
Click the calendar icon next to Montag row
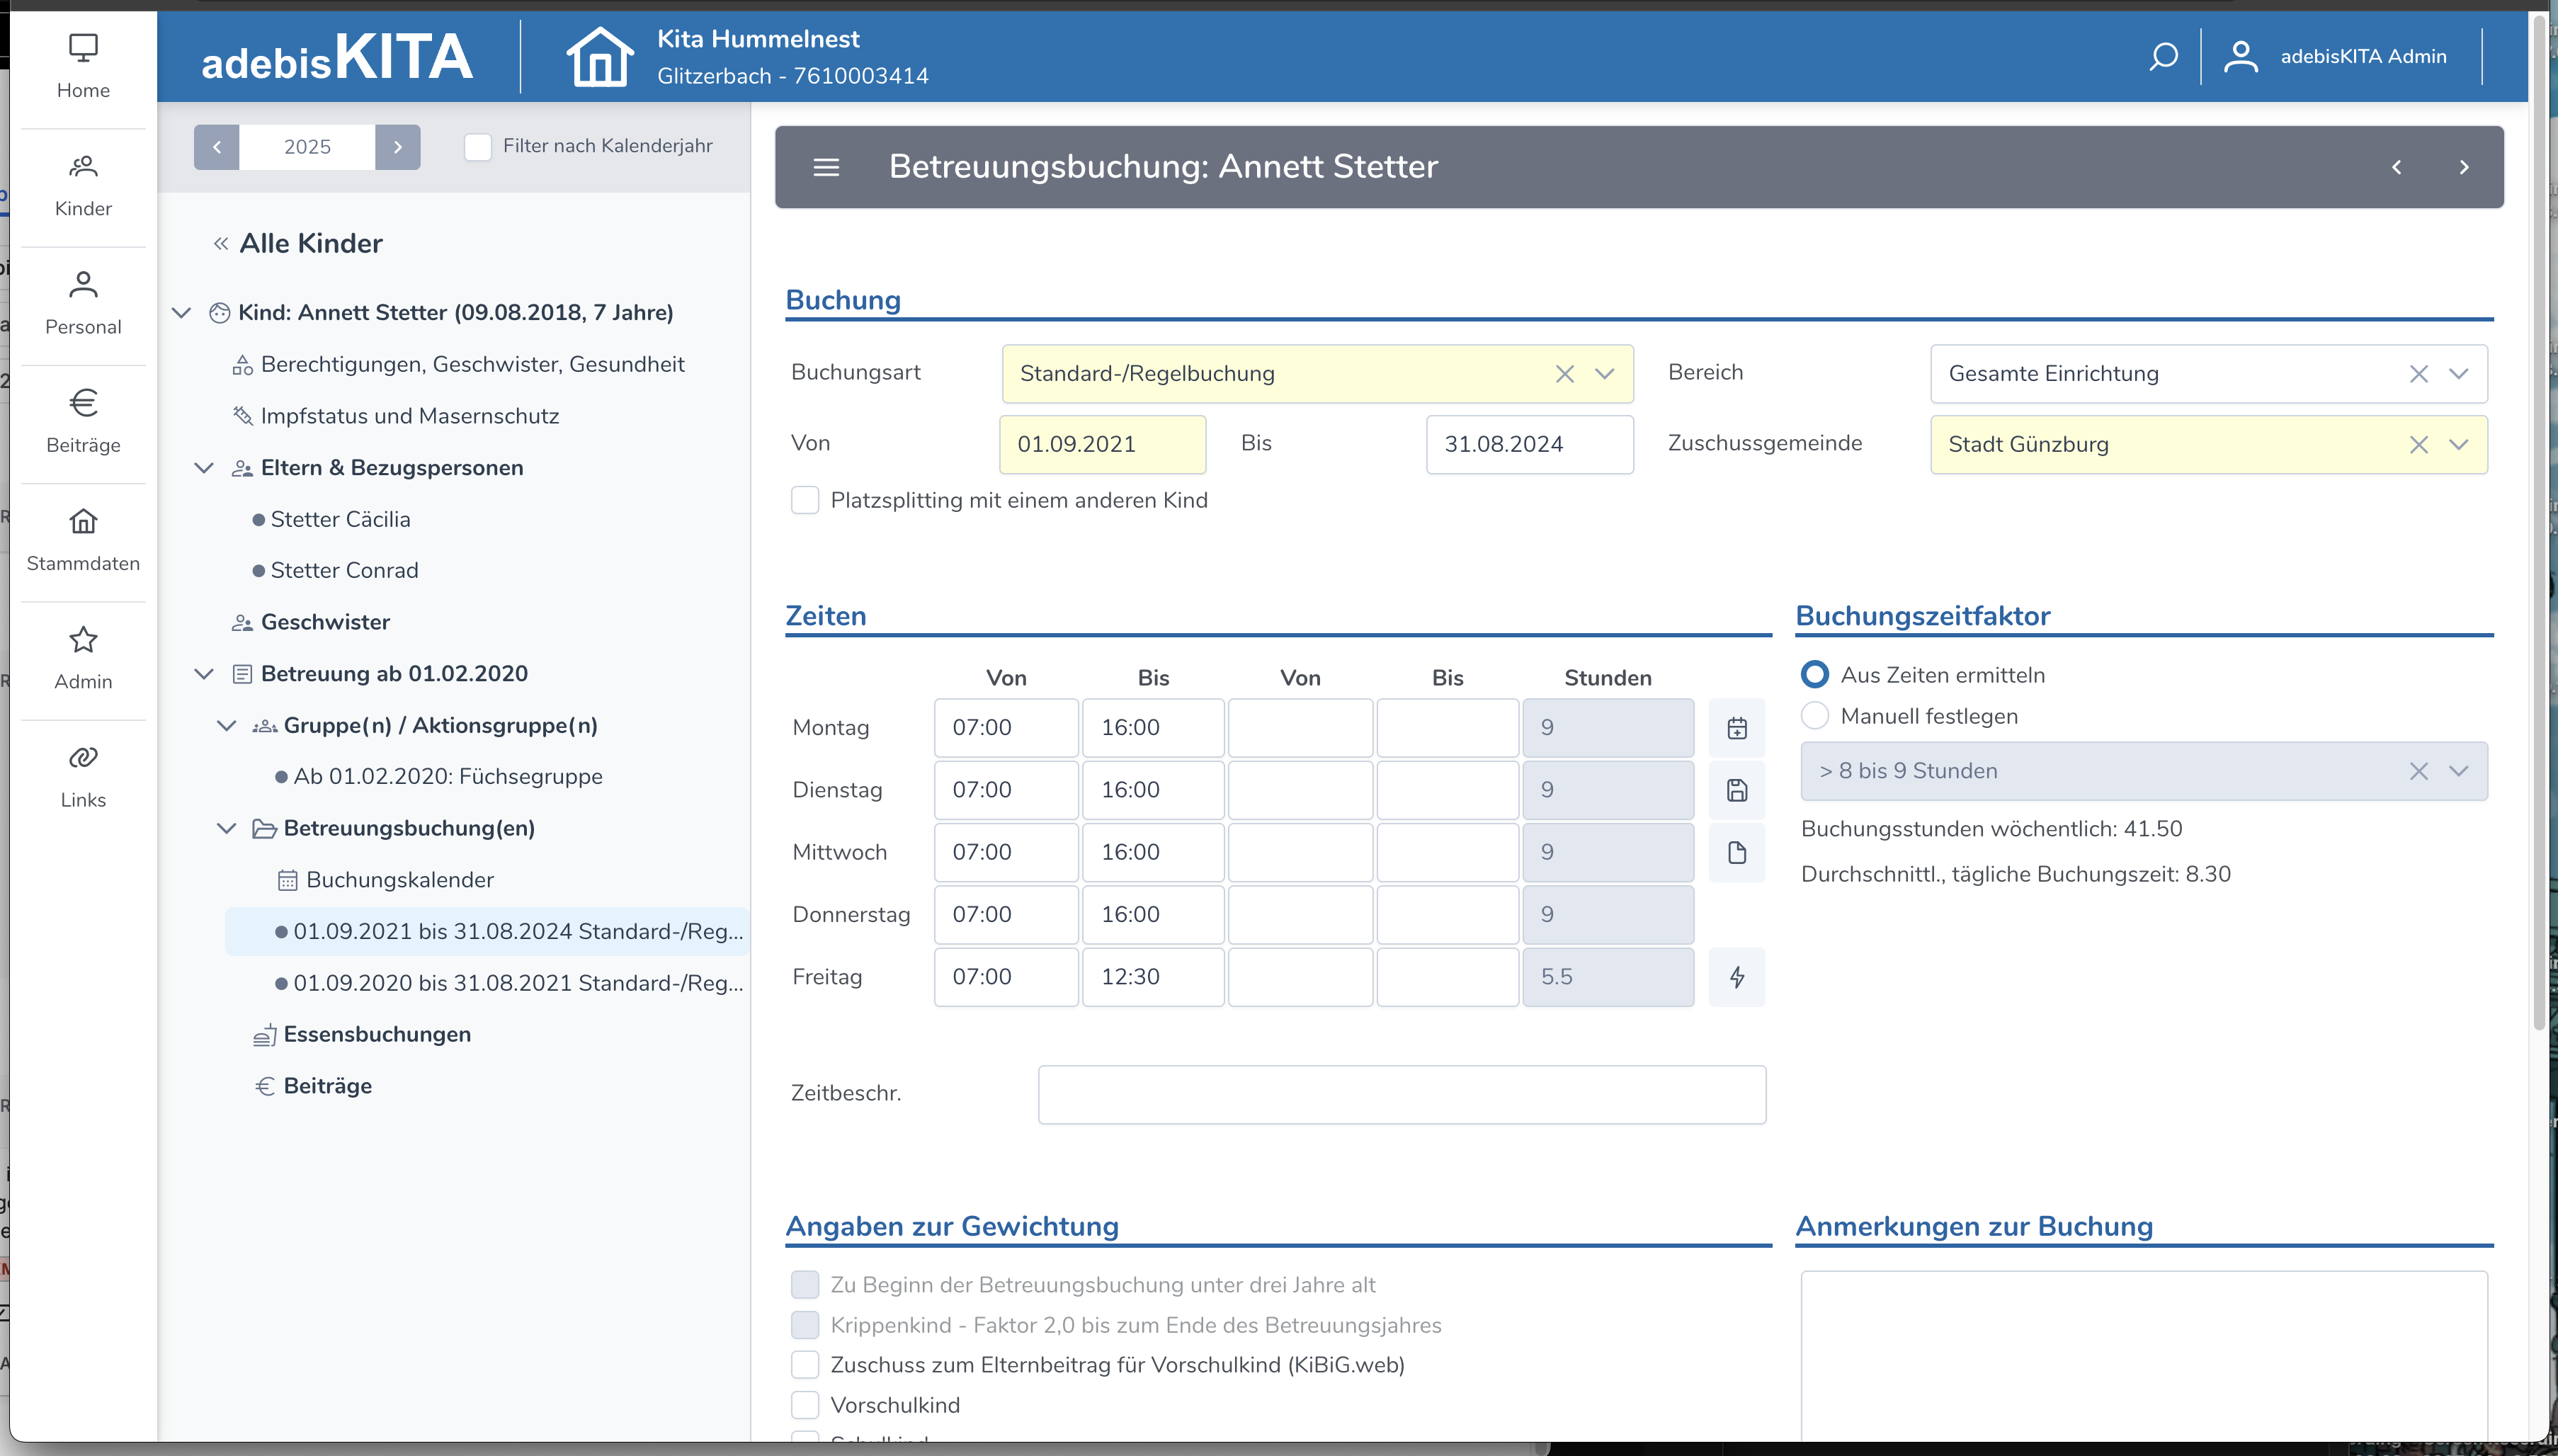pos(1737,728)
